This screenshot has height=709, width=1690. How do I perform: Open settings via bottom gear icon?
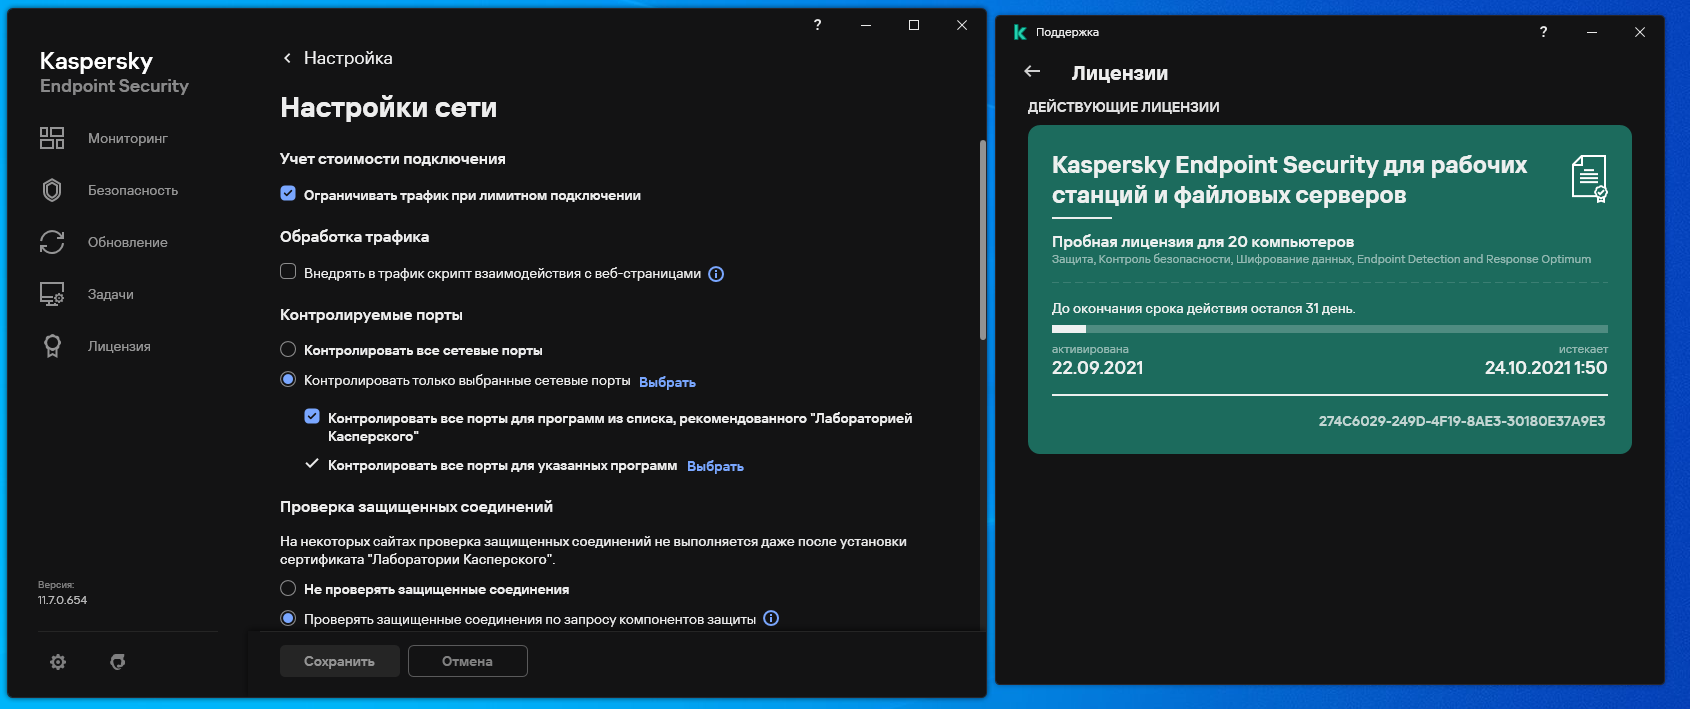coord(58,662)
